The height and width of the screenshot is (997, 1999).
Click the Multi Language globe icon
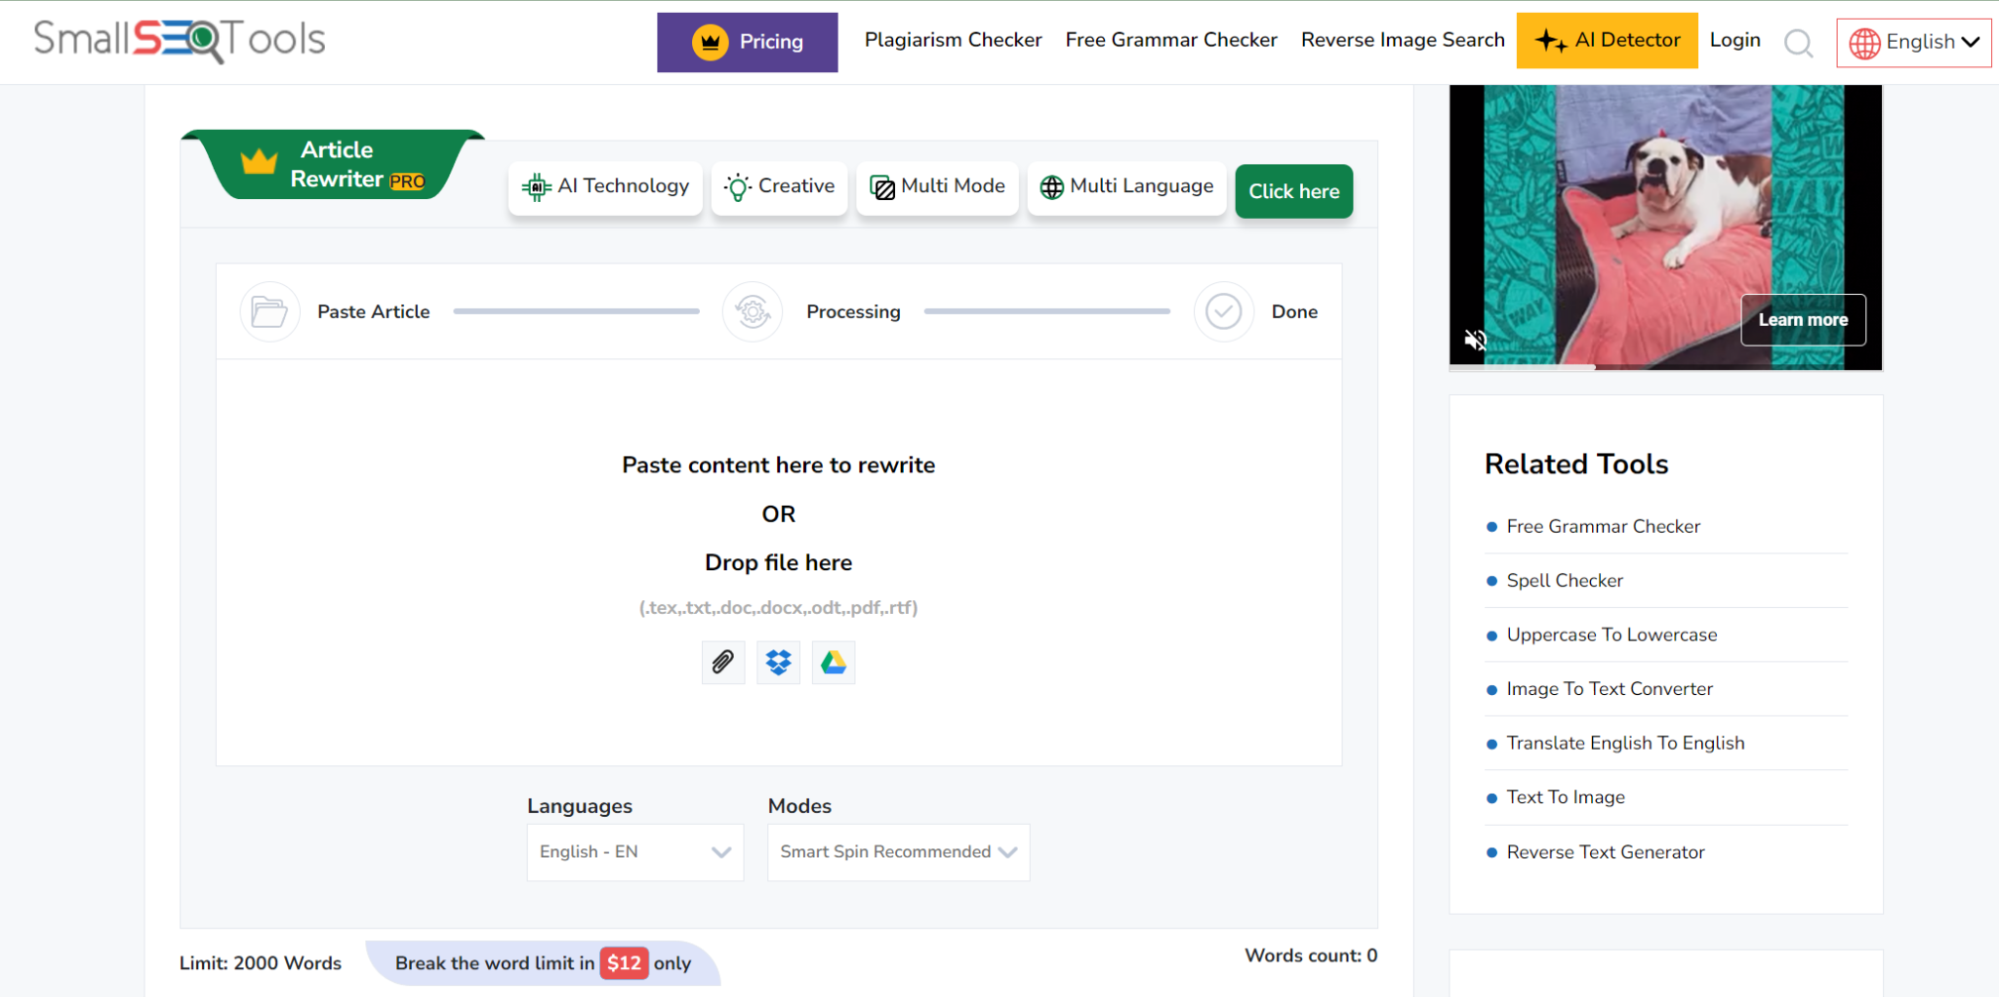pos(1052,187)
